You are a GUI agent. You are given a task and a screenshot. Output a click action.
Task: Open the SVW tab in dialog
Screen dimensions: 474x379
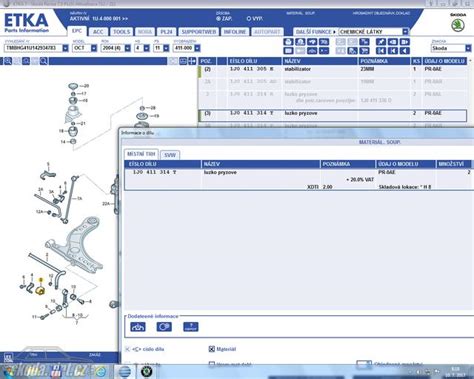[170, 155]
